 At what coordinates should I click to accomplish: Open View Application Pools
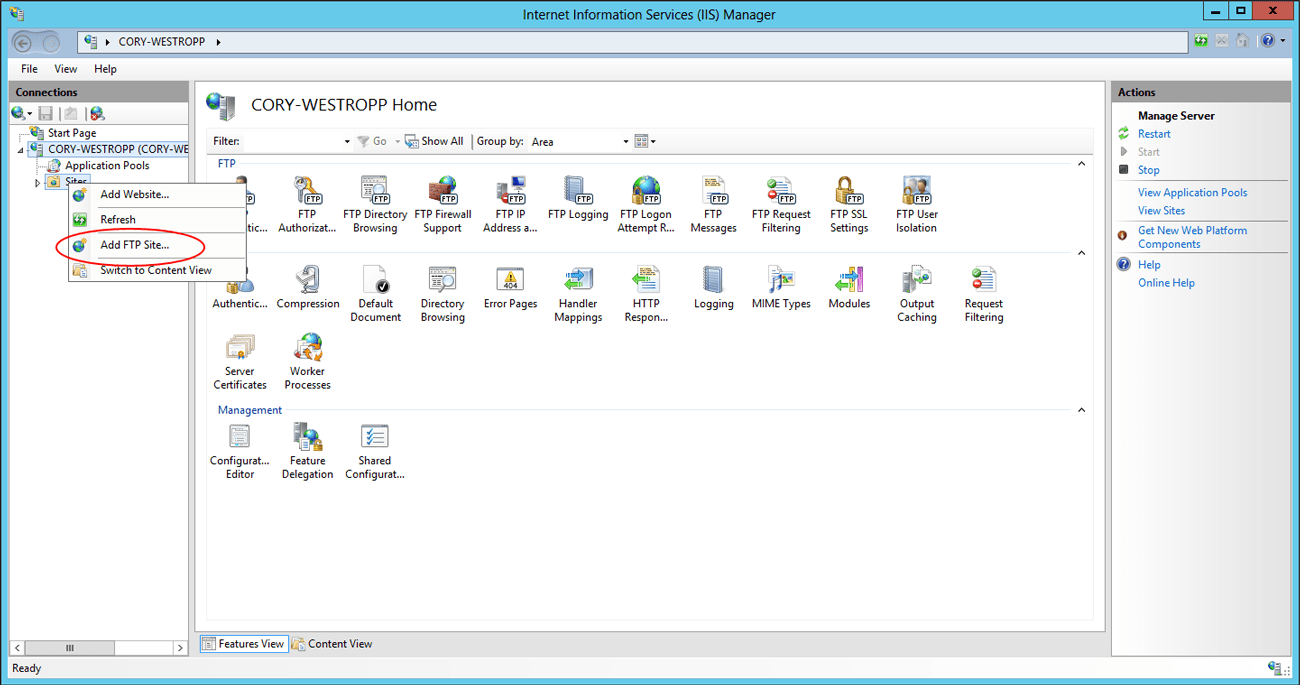tap(1192, 192)
